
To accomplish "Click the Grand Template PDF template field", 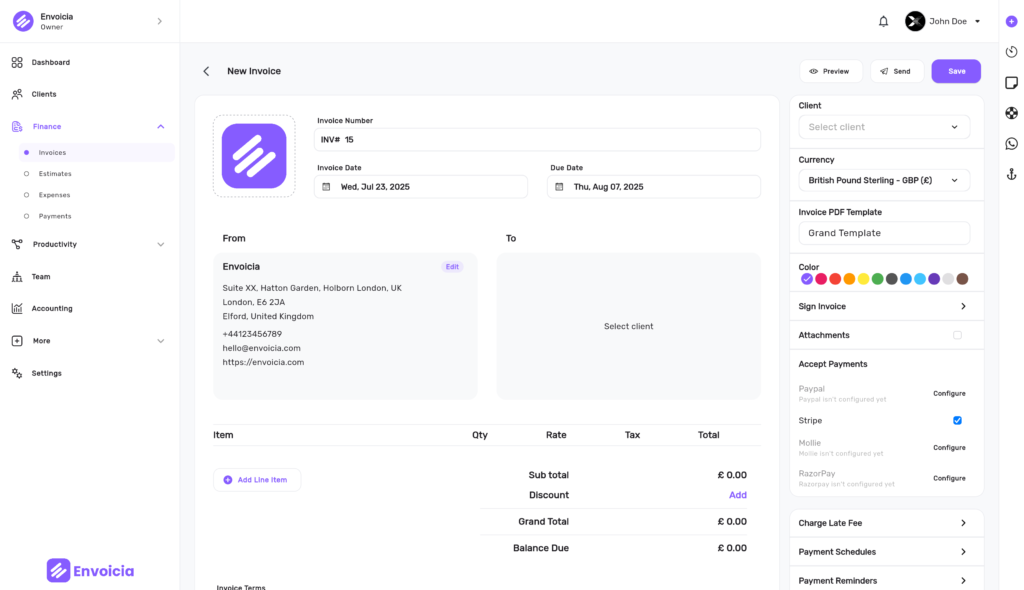I will tap(884, 233).
